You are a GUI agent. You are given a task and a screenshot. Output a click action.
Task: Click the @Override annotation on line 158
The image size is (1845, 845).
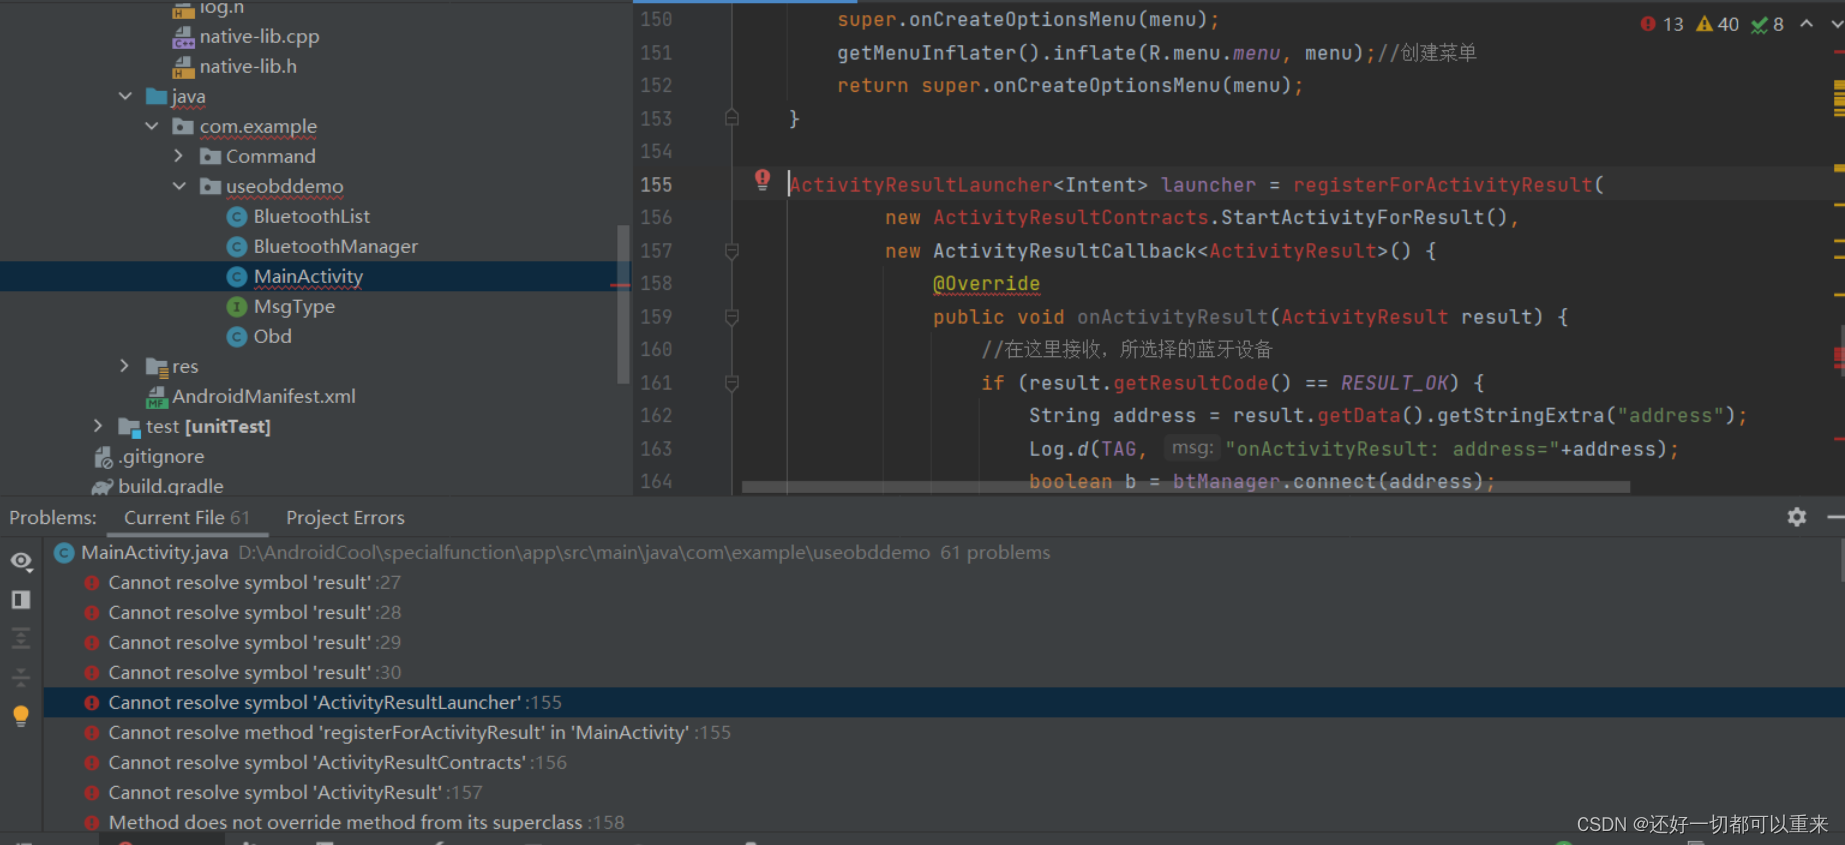point(986,284)
